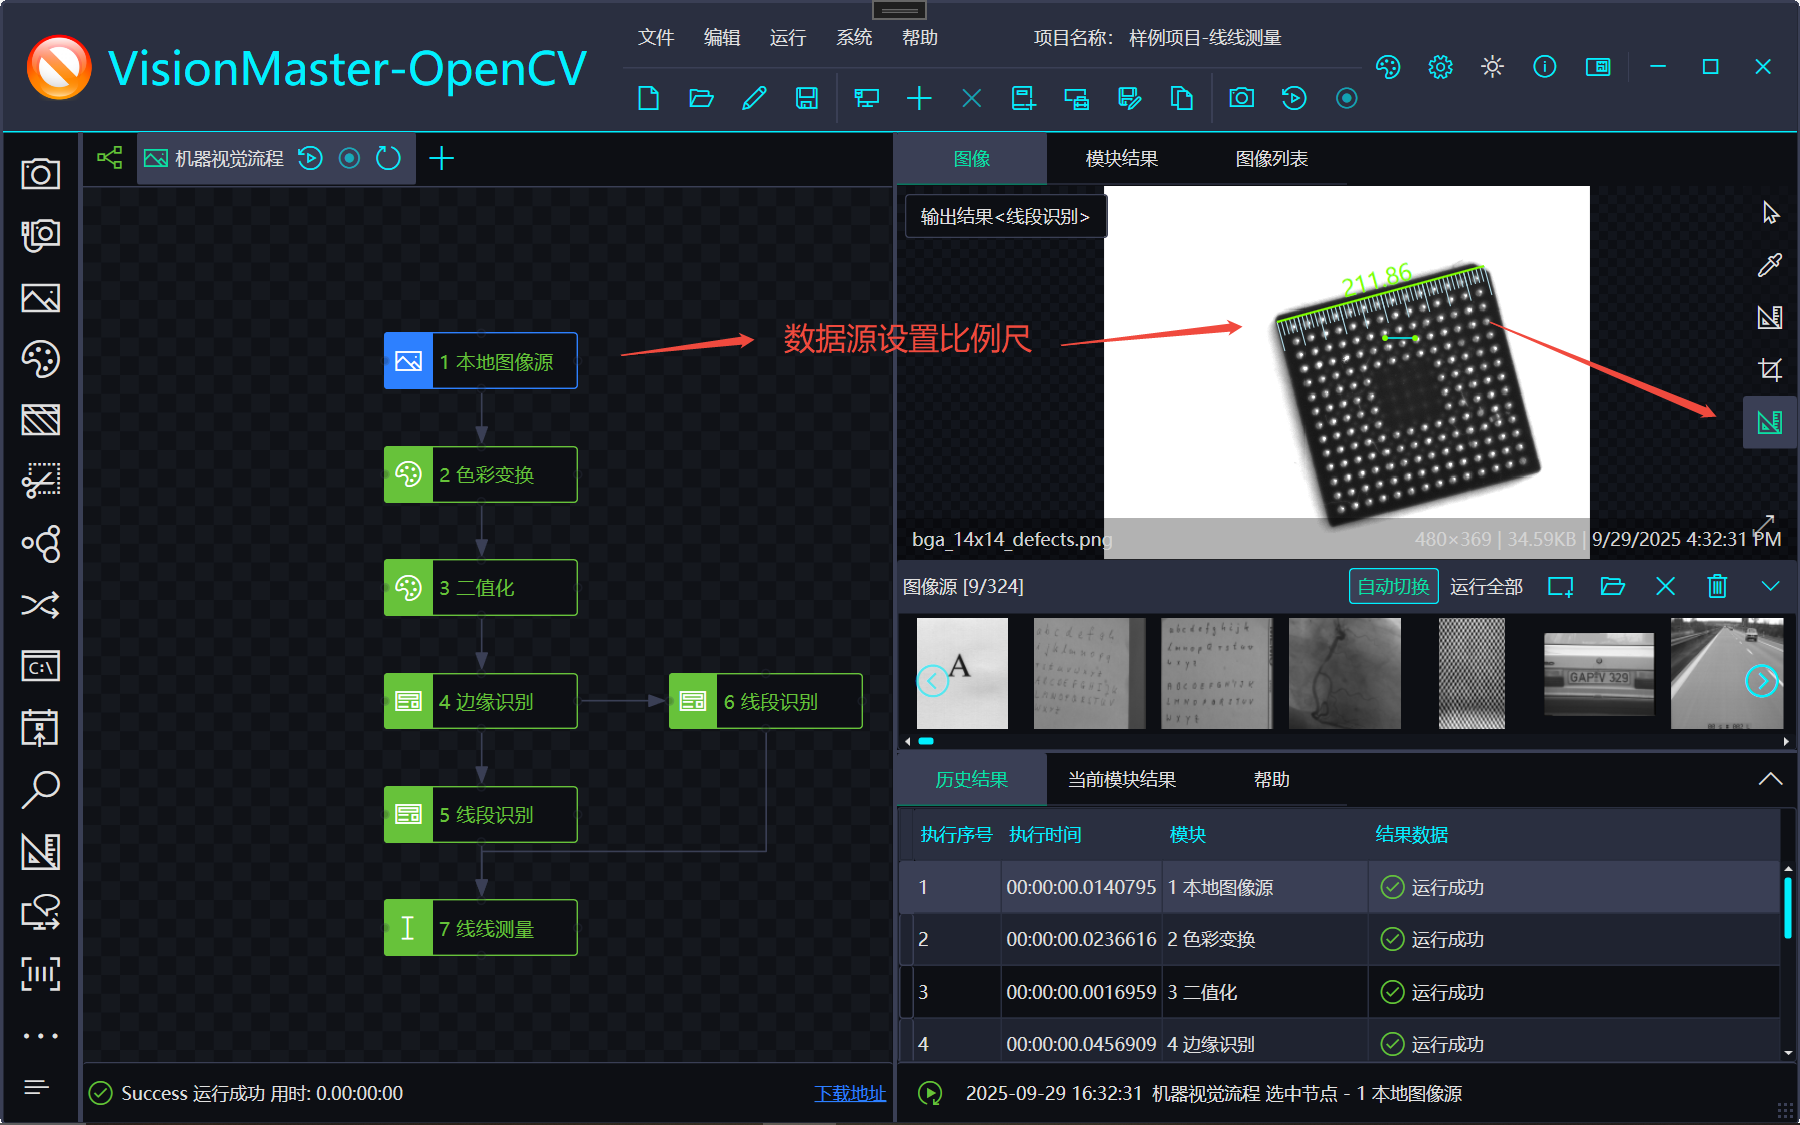Switch to the 模块结果 tab
1800x1125 pixels.
[1122, 159]
